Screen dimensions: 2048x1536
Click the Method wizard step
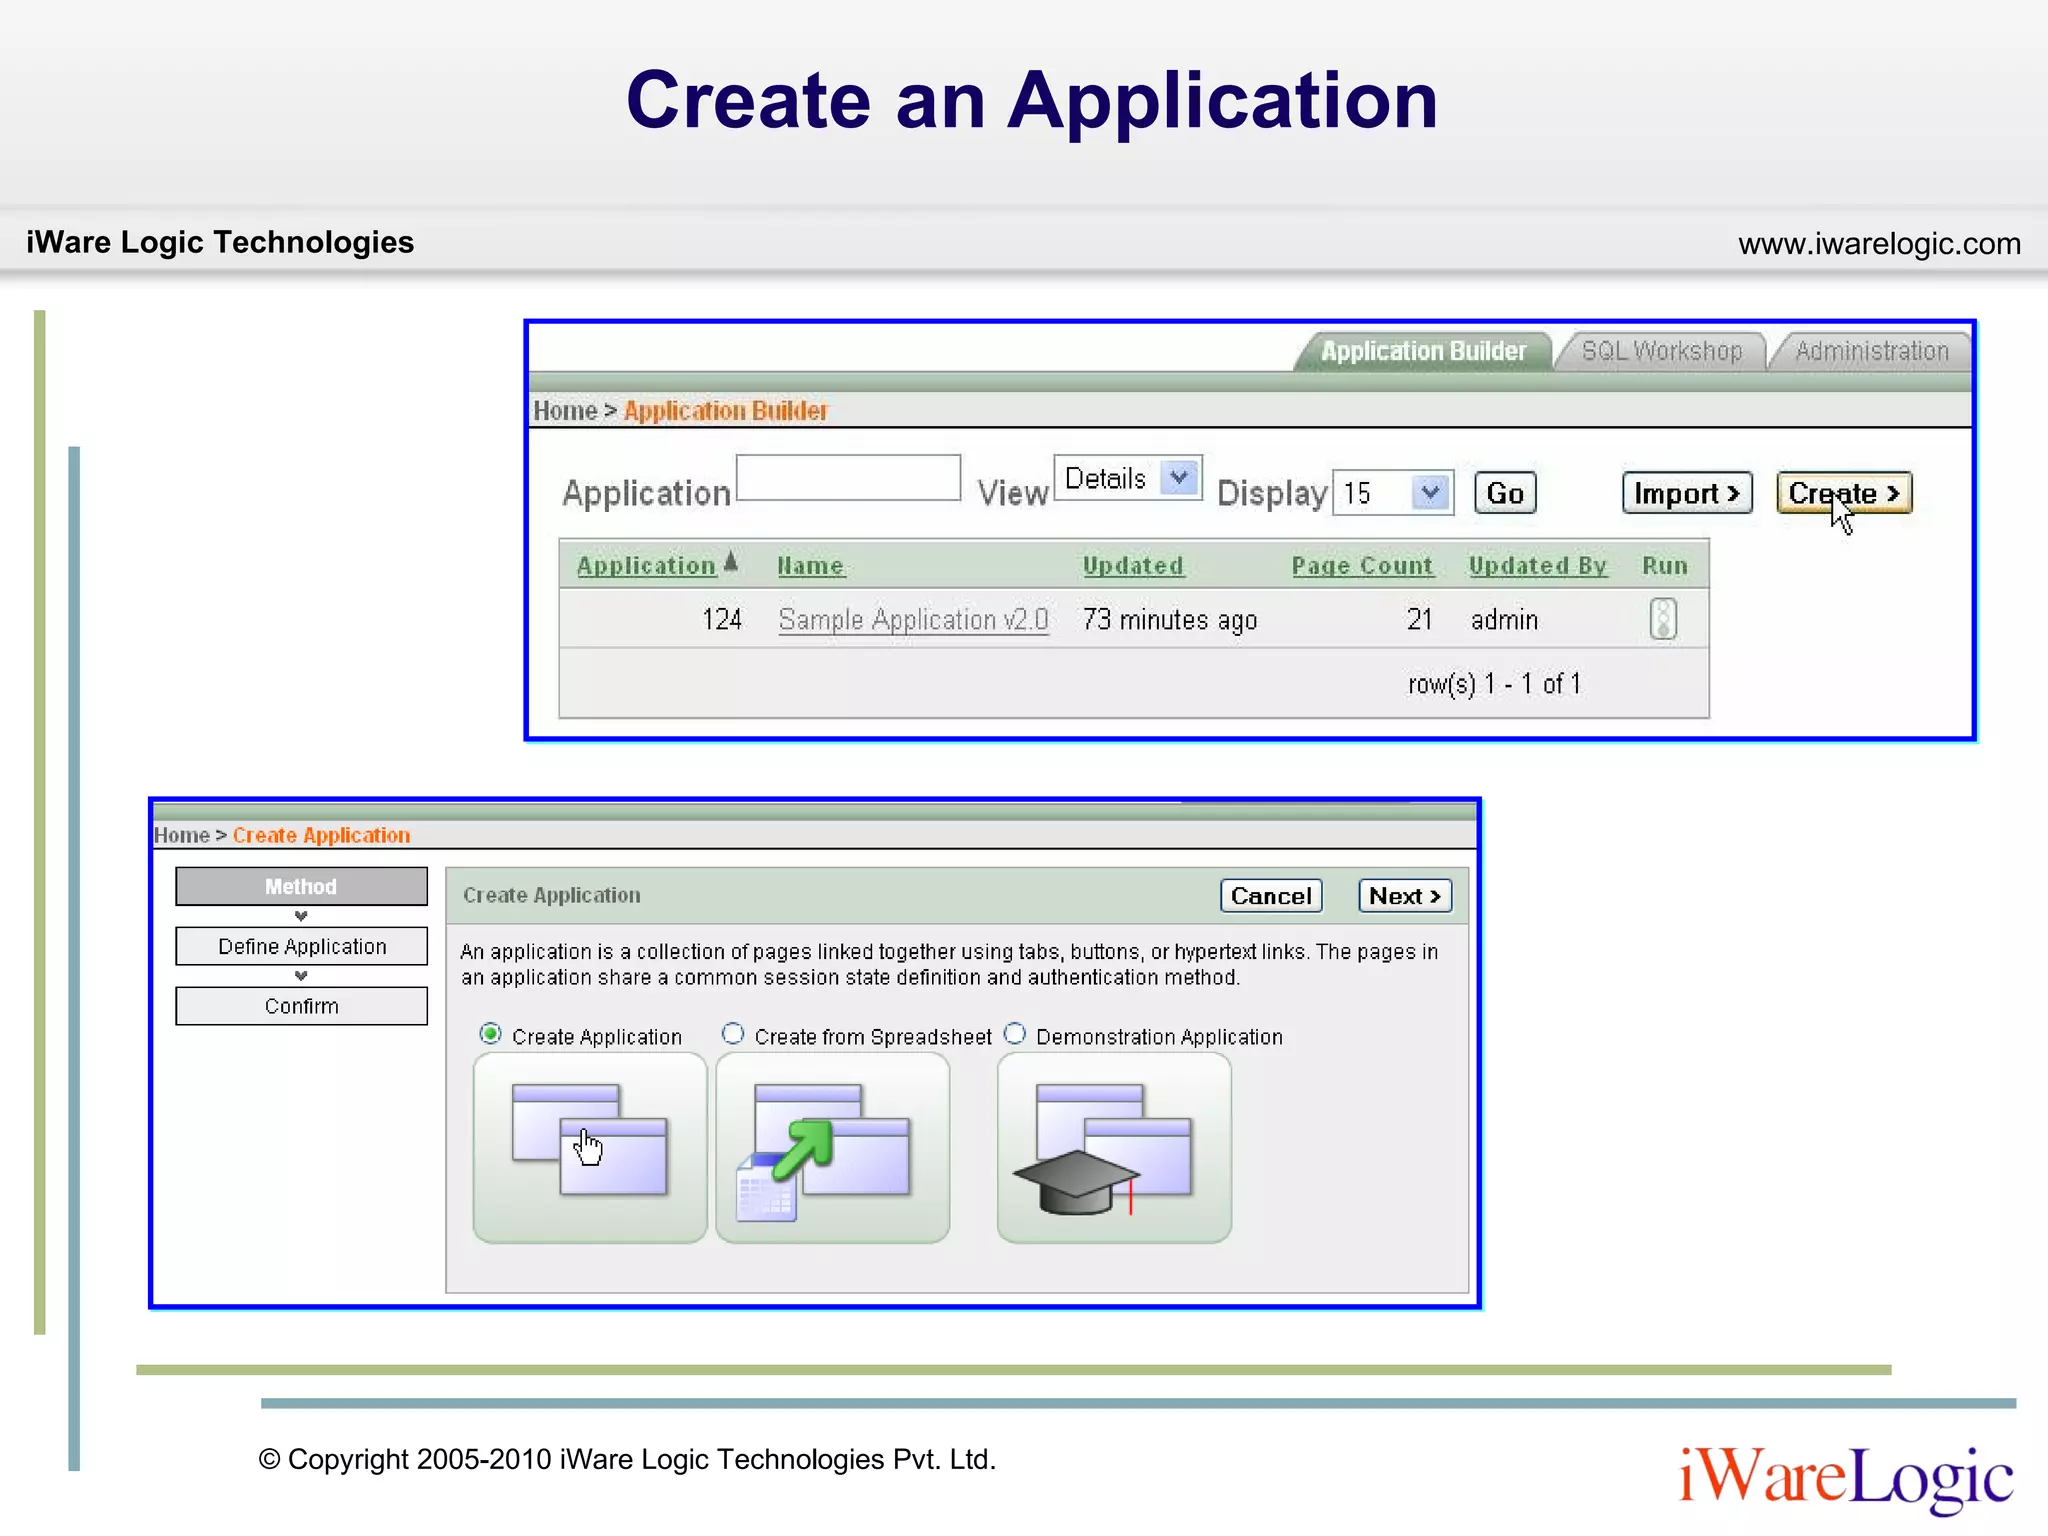[301, 886]
